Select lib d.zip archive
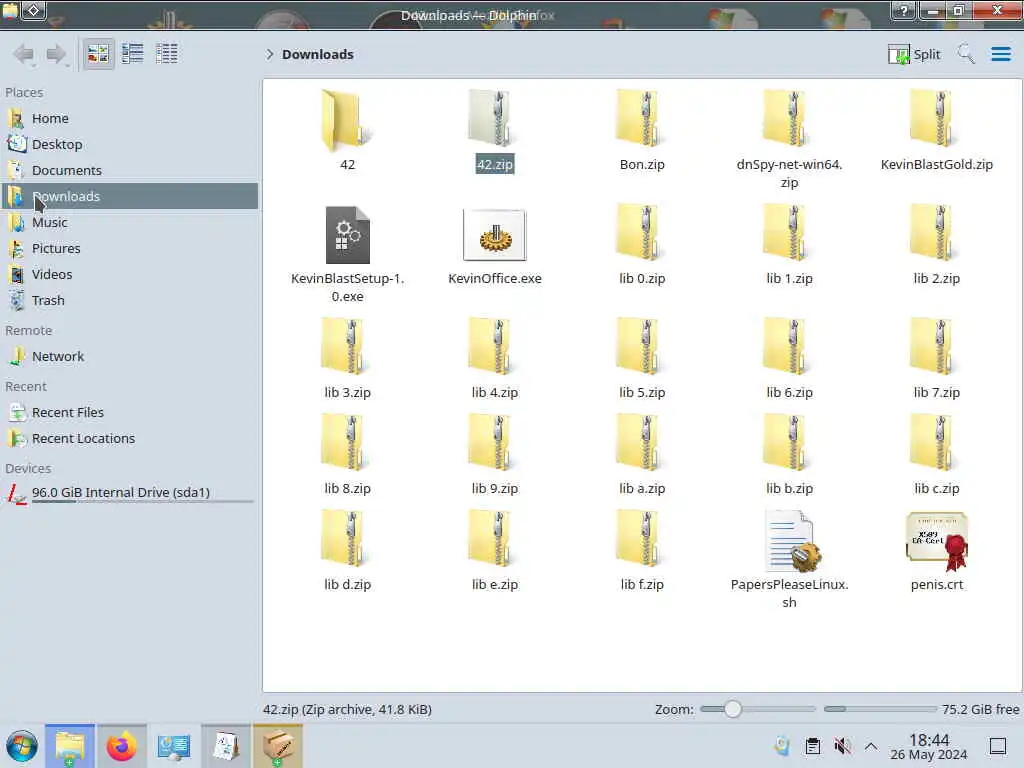 (x=347, y=550)
